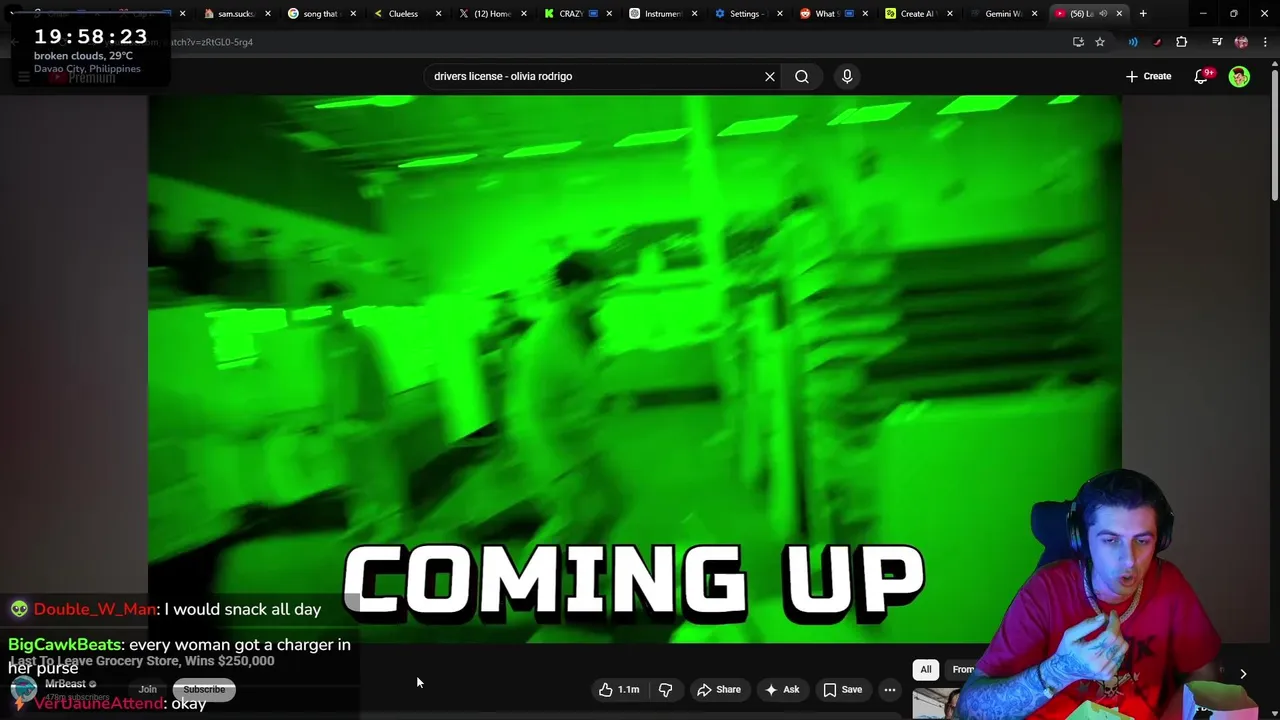Install app icon in address bar
The height and width of the screenshot is (720, 1280).
(1078, 42)
